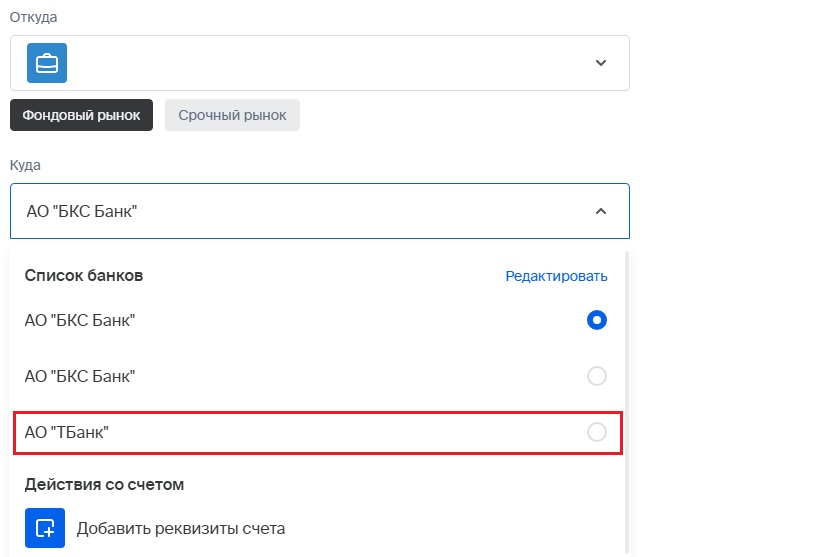Switch to the "Срочный рынок" tab

coord(232,115)
